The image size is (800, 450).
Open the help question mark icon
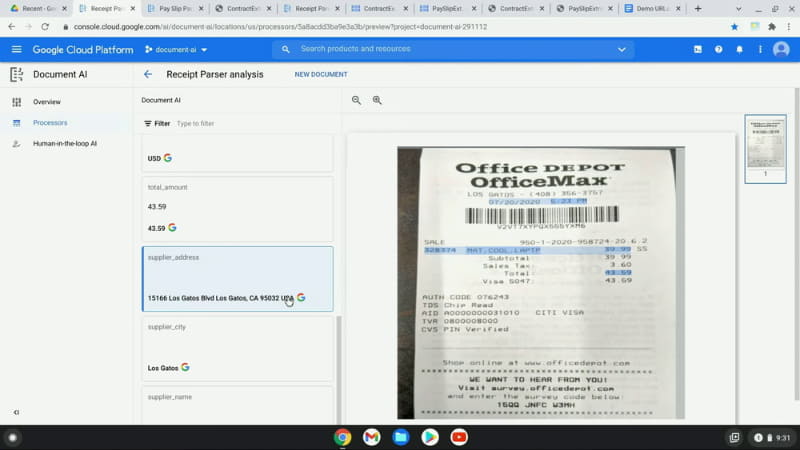718,49
